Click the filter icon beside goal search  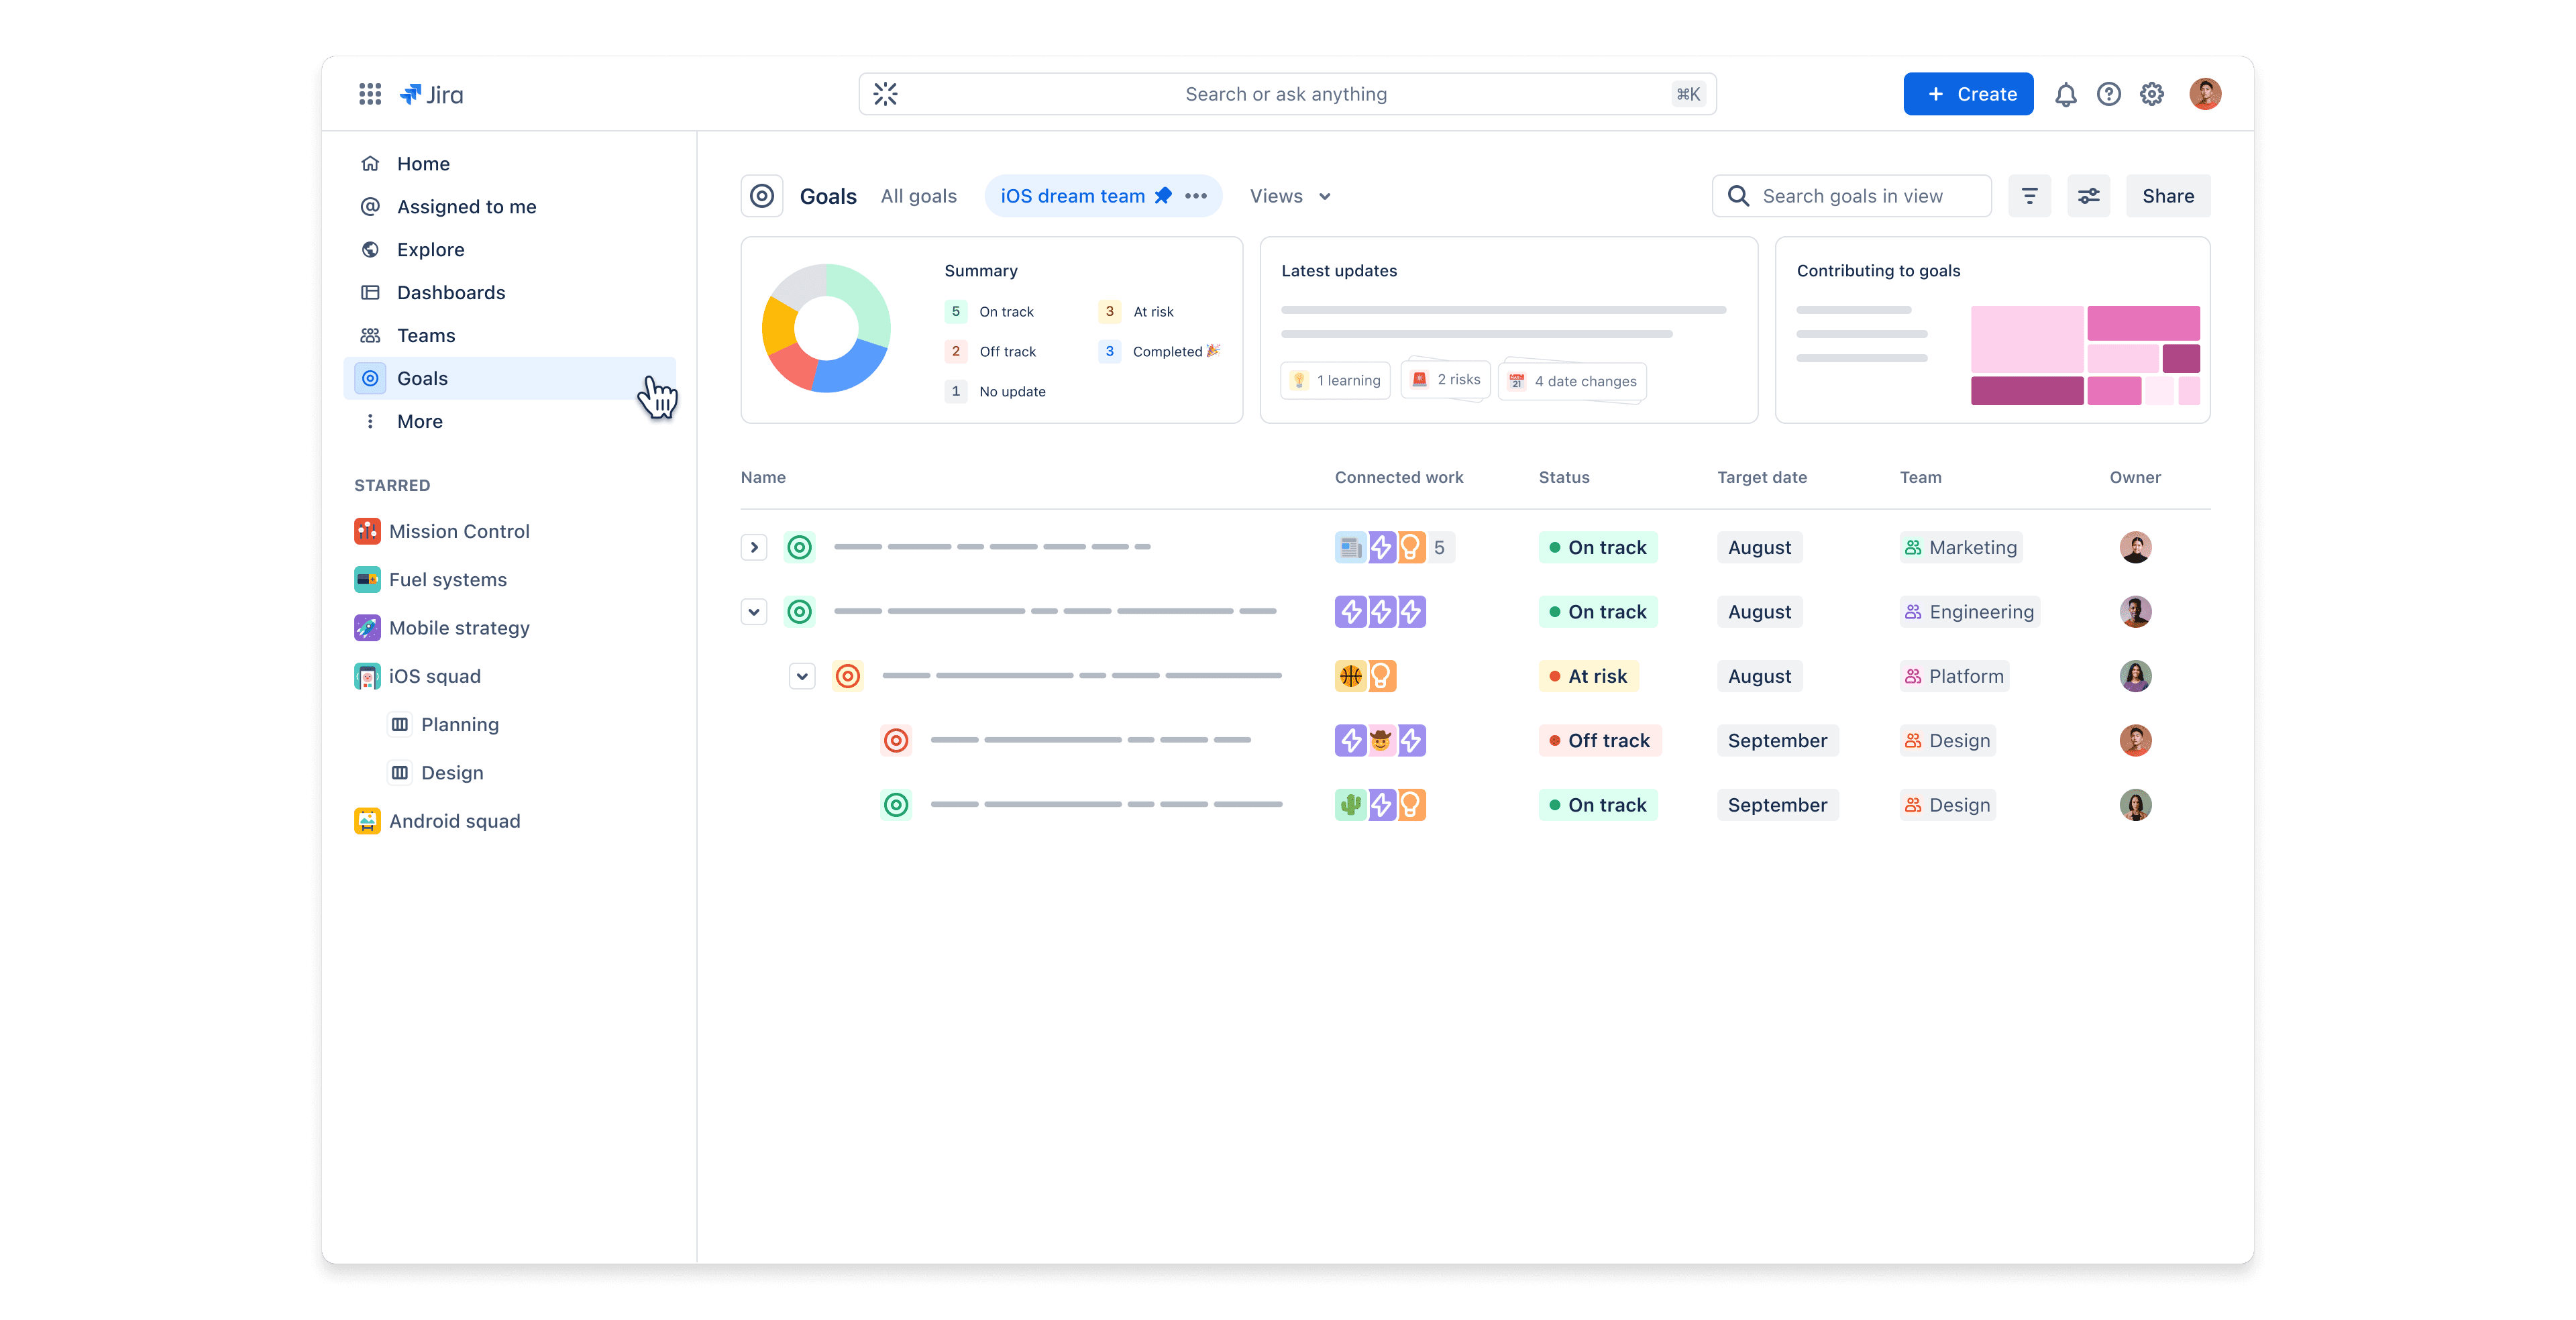click(x=2029, y=196)
